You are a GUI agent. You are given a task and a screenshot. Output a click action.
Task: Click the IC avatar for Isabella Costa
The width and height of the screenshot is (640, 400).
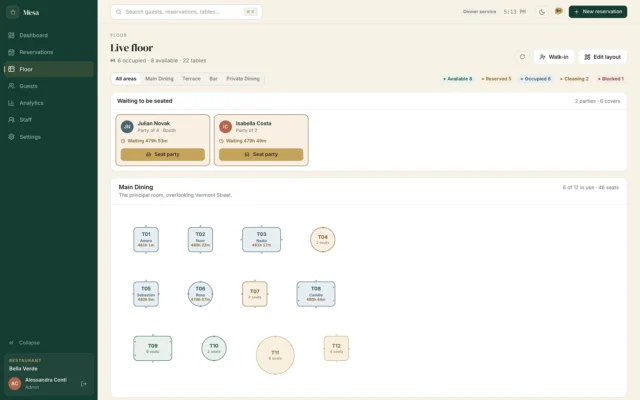click(225, 127)
